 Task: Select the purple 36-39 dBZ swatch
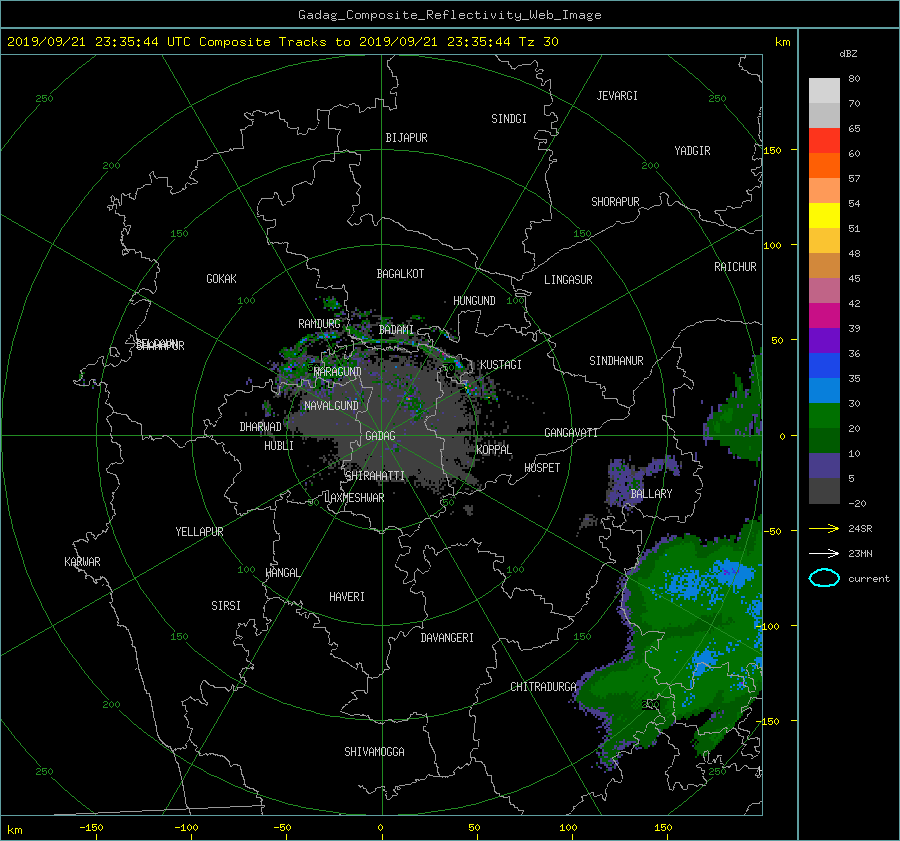[x=824, y=340]
